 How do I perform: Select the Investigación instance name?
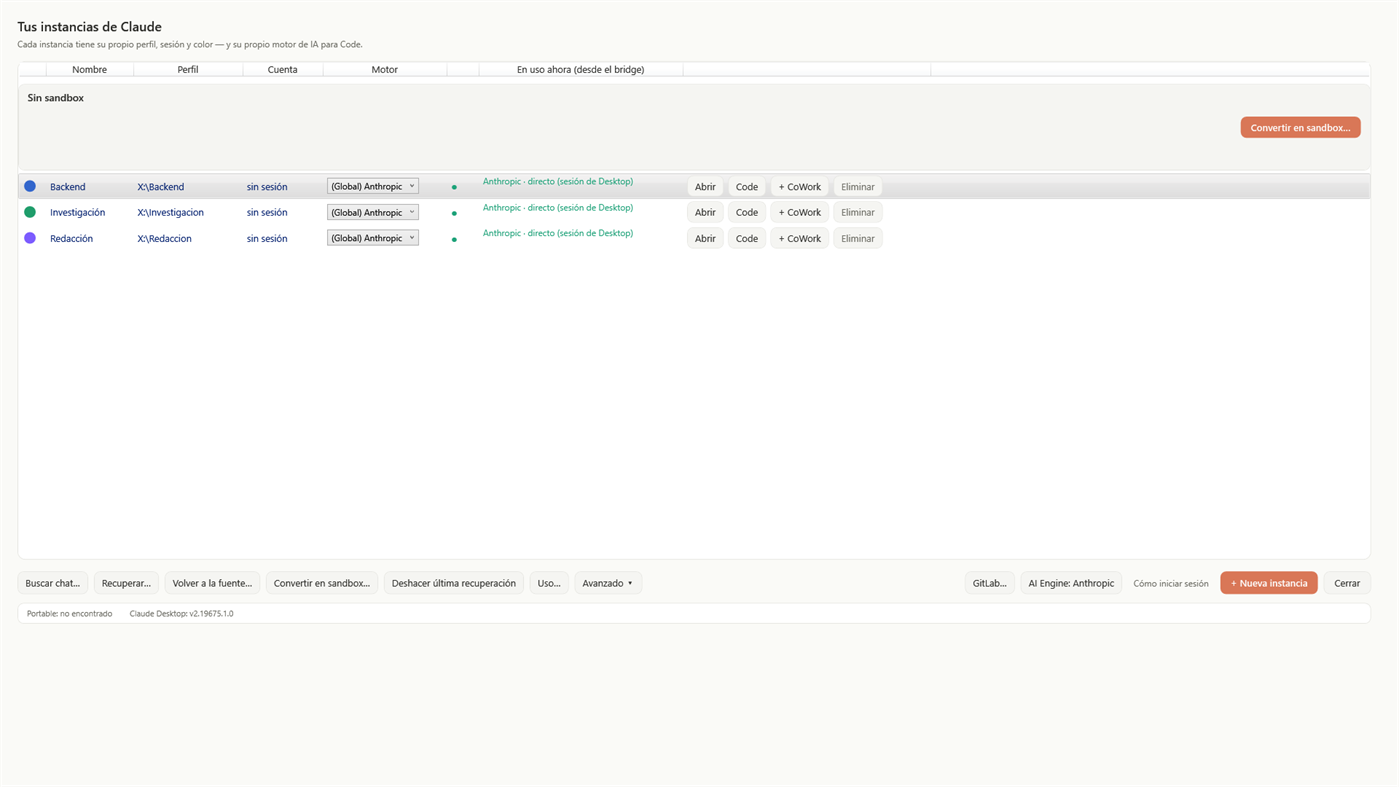77,212
